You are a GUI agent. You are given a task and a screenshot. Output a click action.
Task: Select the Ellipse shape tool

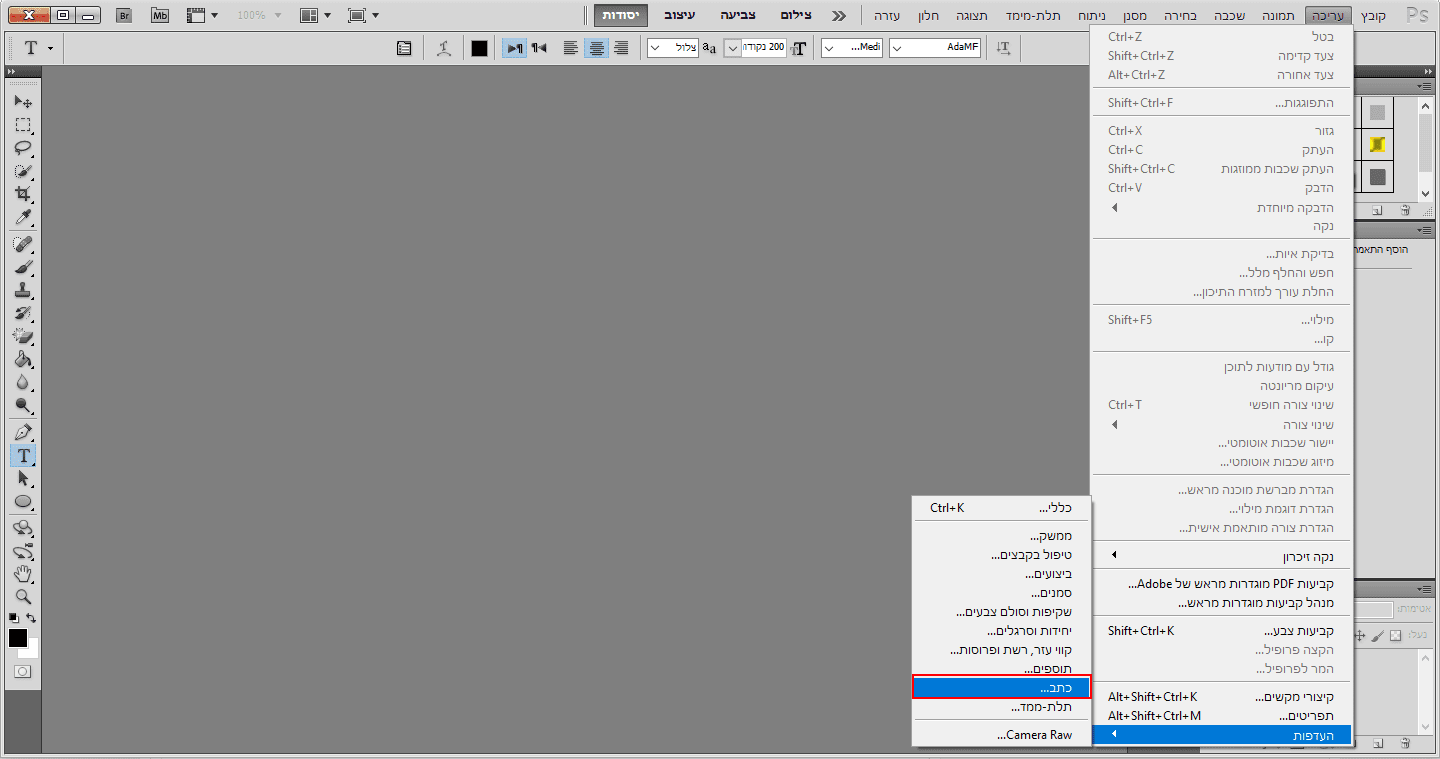[23, 501]
